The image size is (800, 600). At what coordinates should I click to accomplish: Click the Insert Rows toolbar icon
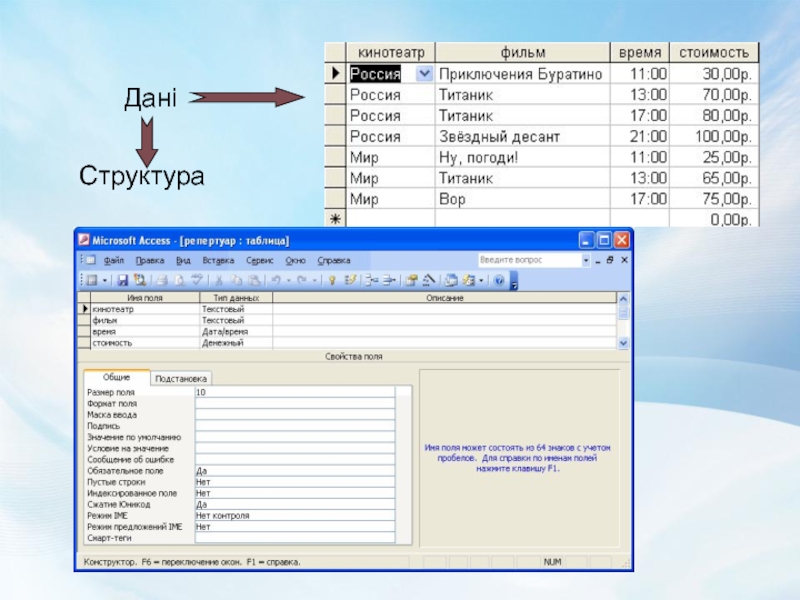click(x=372, y=281)
